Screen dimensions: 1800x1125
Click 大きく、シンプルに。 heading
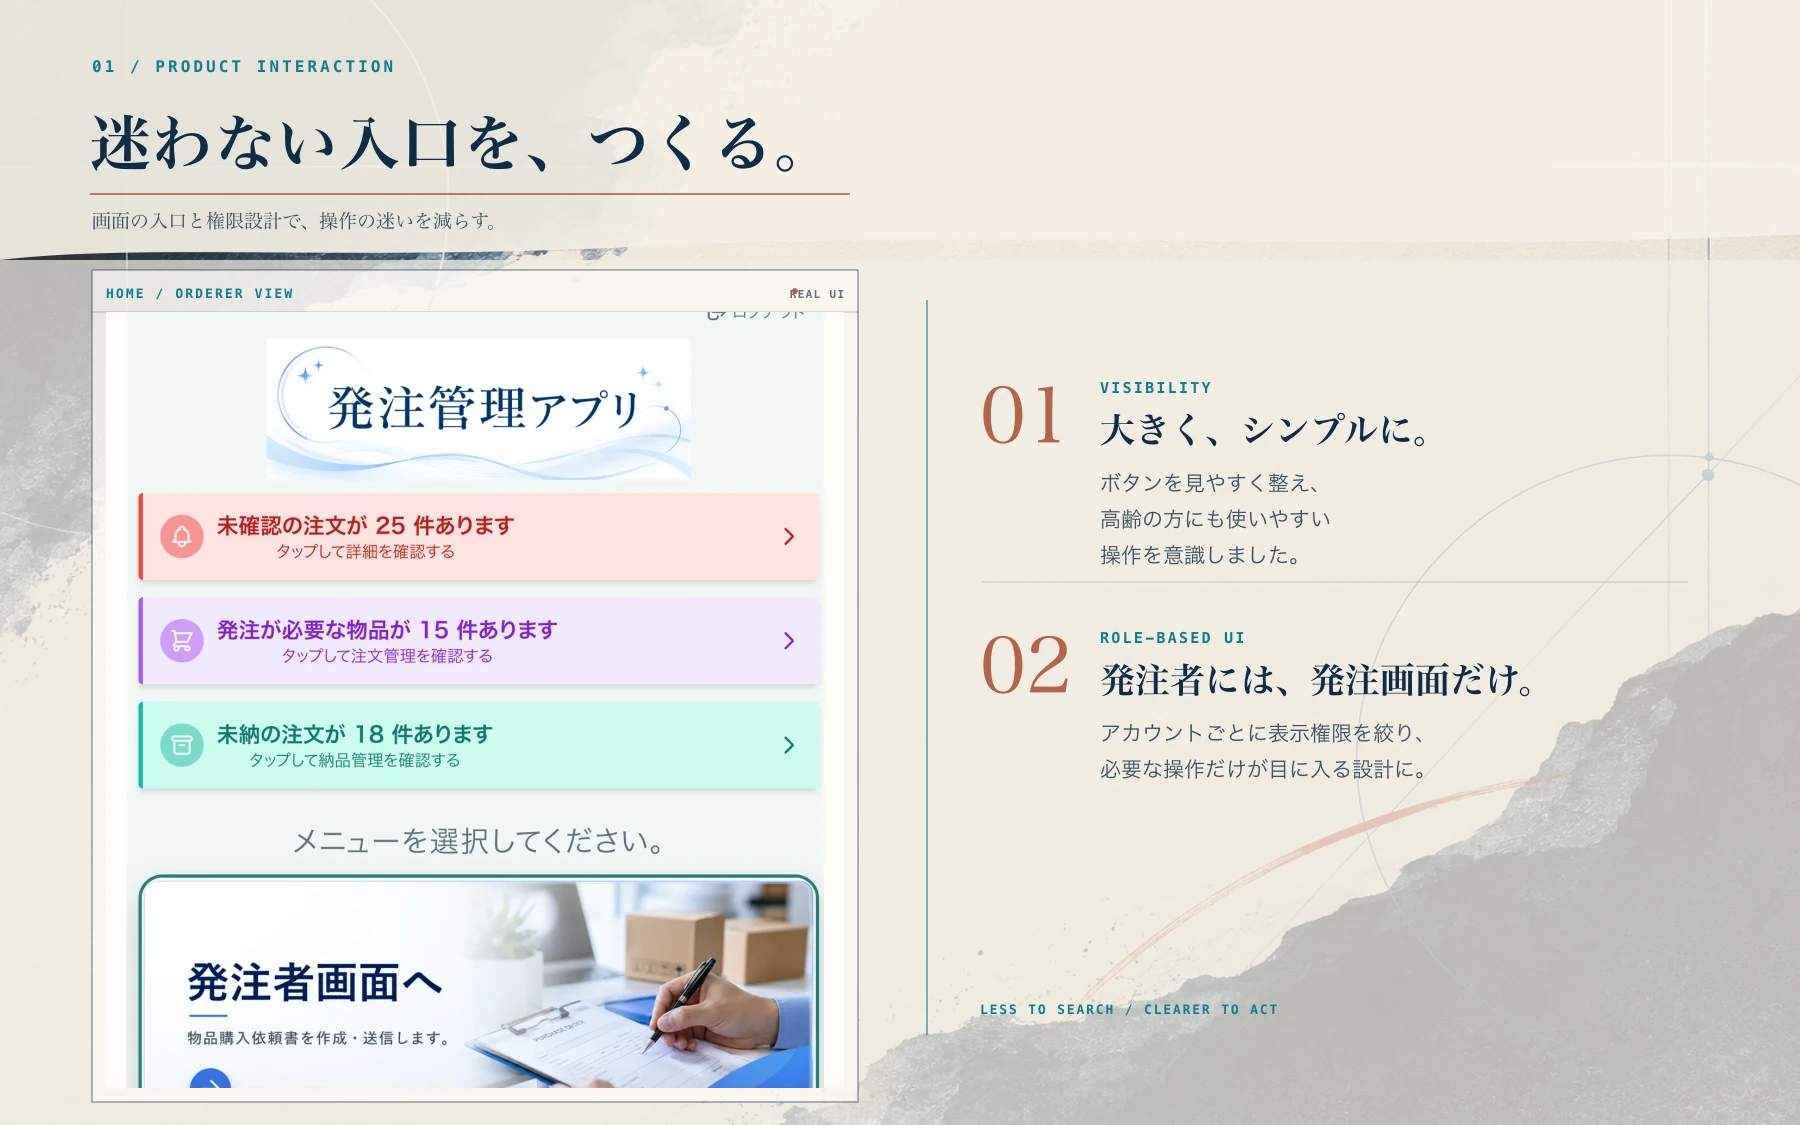point(1266,430)
